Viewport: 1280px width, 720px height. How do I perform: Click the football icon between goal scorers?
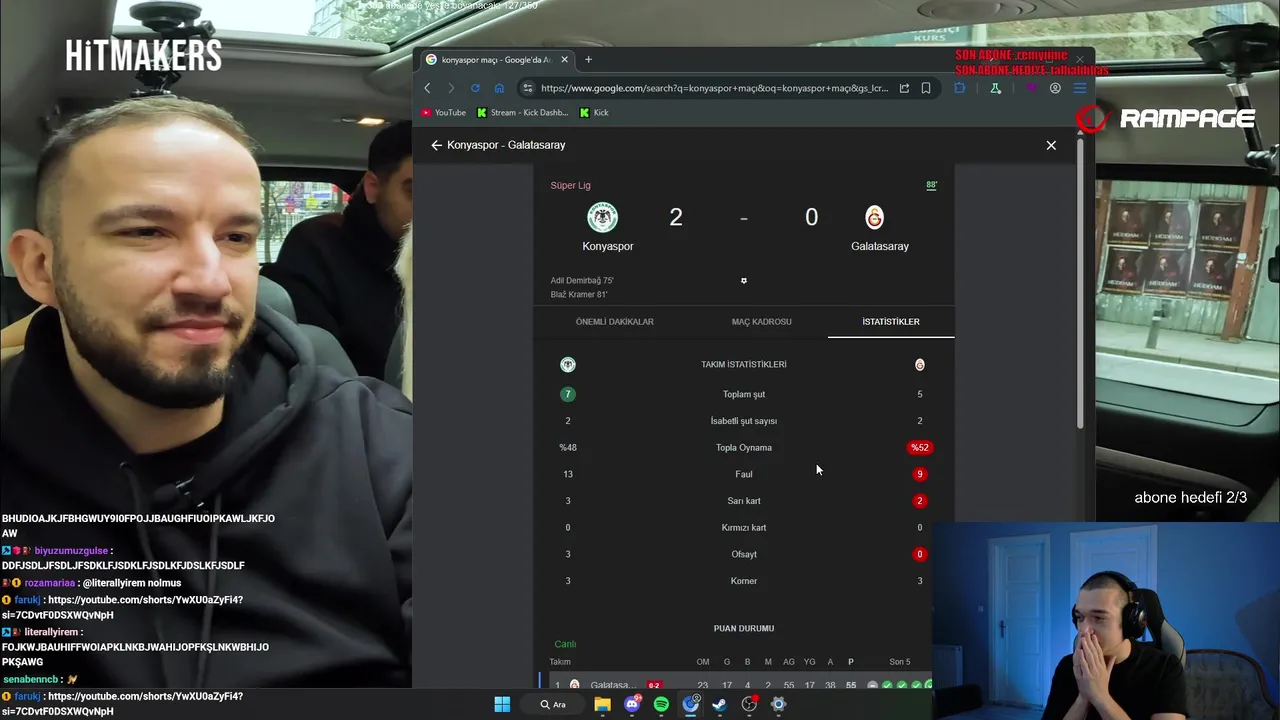click(x=744, y=281)
